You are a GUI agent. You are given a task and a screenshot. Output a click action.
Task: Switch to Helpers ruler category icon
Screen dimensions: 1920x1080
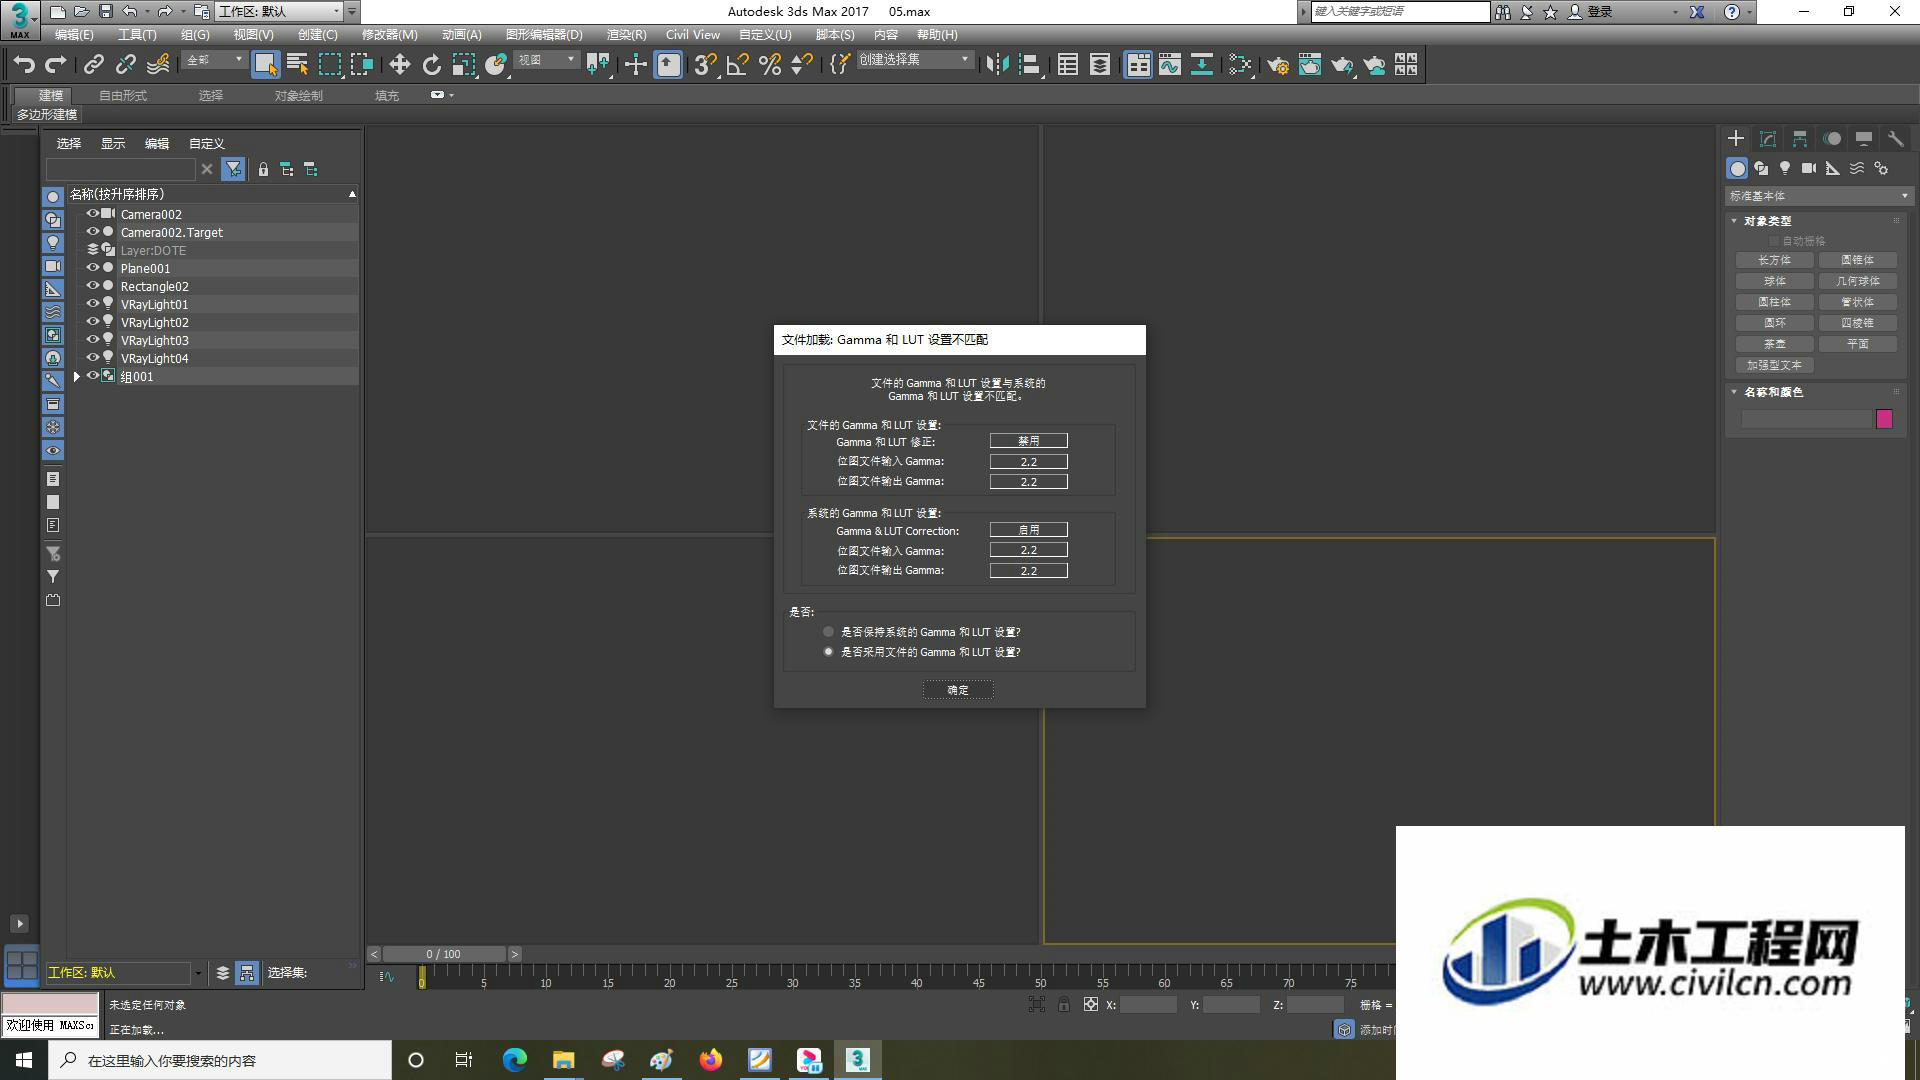1833,168
